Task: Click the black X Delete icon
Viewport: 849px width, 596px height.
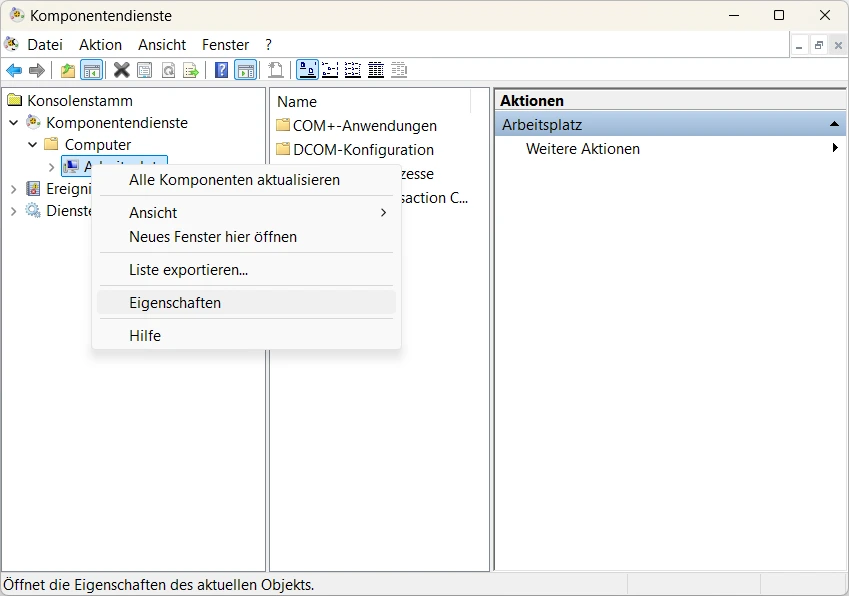Action: (122, 70)
